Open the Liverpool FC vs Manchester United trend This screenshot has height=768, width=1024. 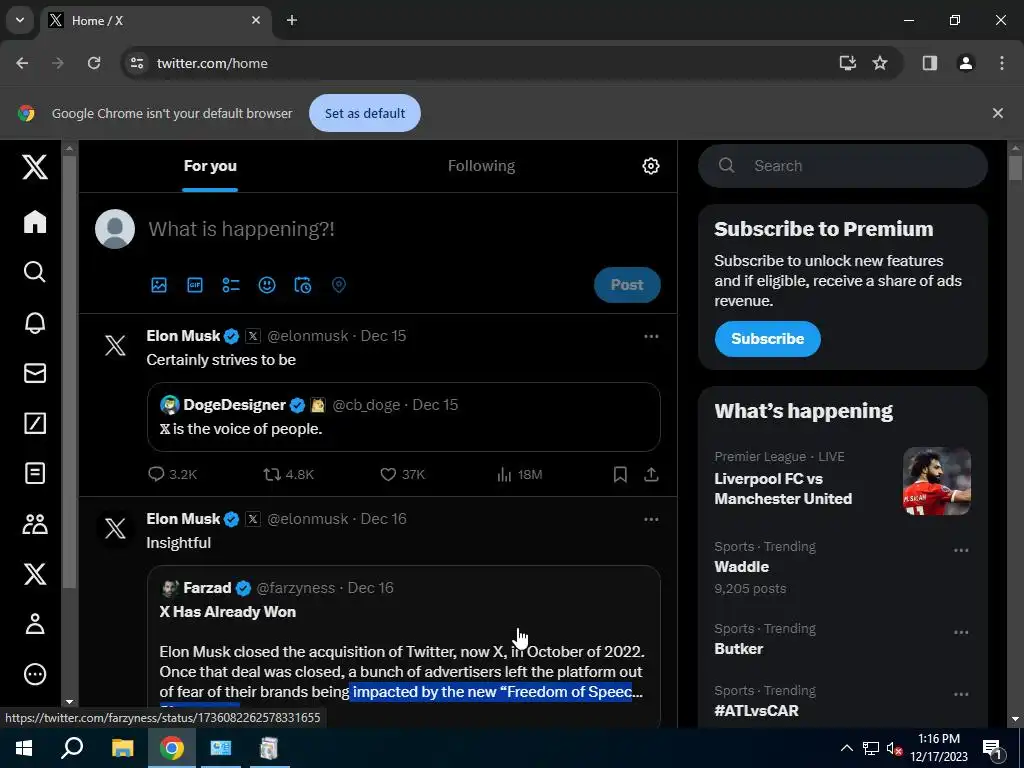pos(842,482)
